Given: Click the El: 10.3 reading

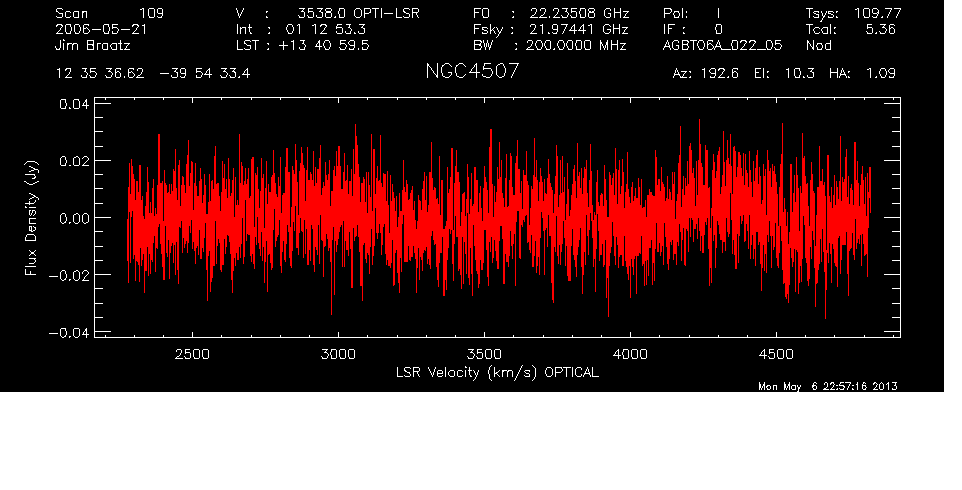Looking at the screenshot, I should 784,74.
